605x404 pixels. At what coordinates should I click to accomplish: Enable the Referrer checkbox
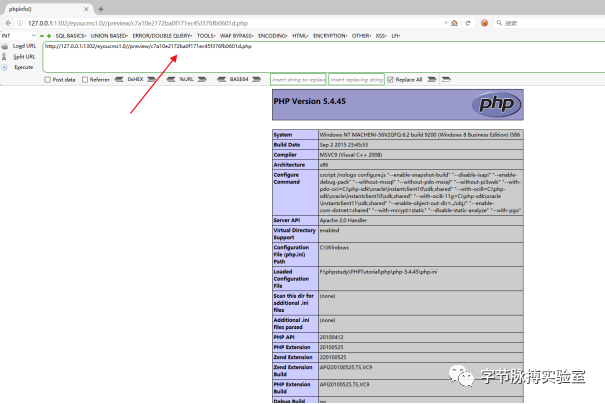tap(85, 80)
